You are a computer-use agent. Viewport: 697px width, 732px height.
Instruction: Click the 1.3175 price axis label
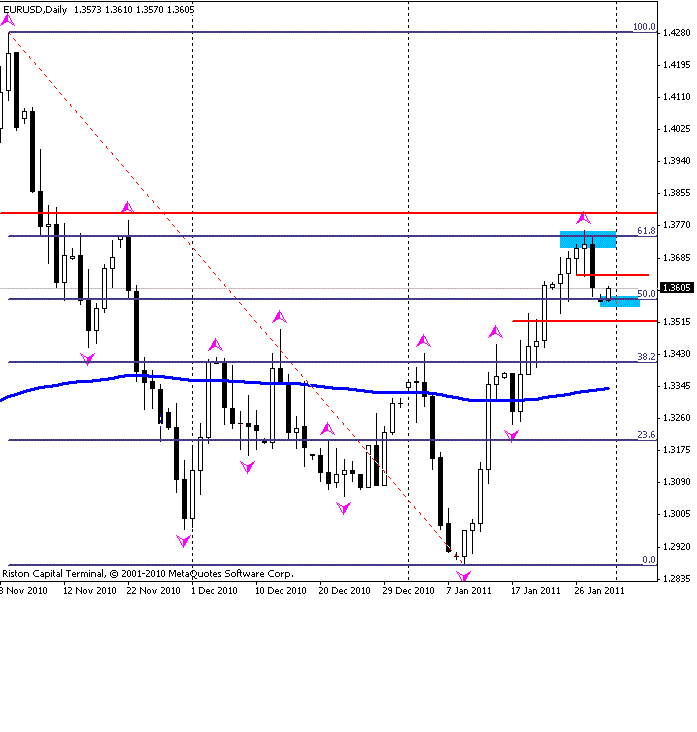(x=676, y=450)
